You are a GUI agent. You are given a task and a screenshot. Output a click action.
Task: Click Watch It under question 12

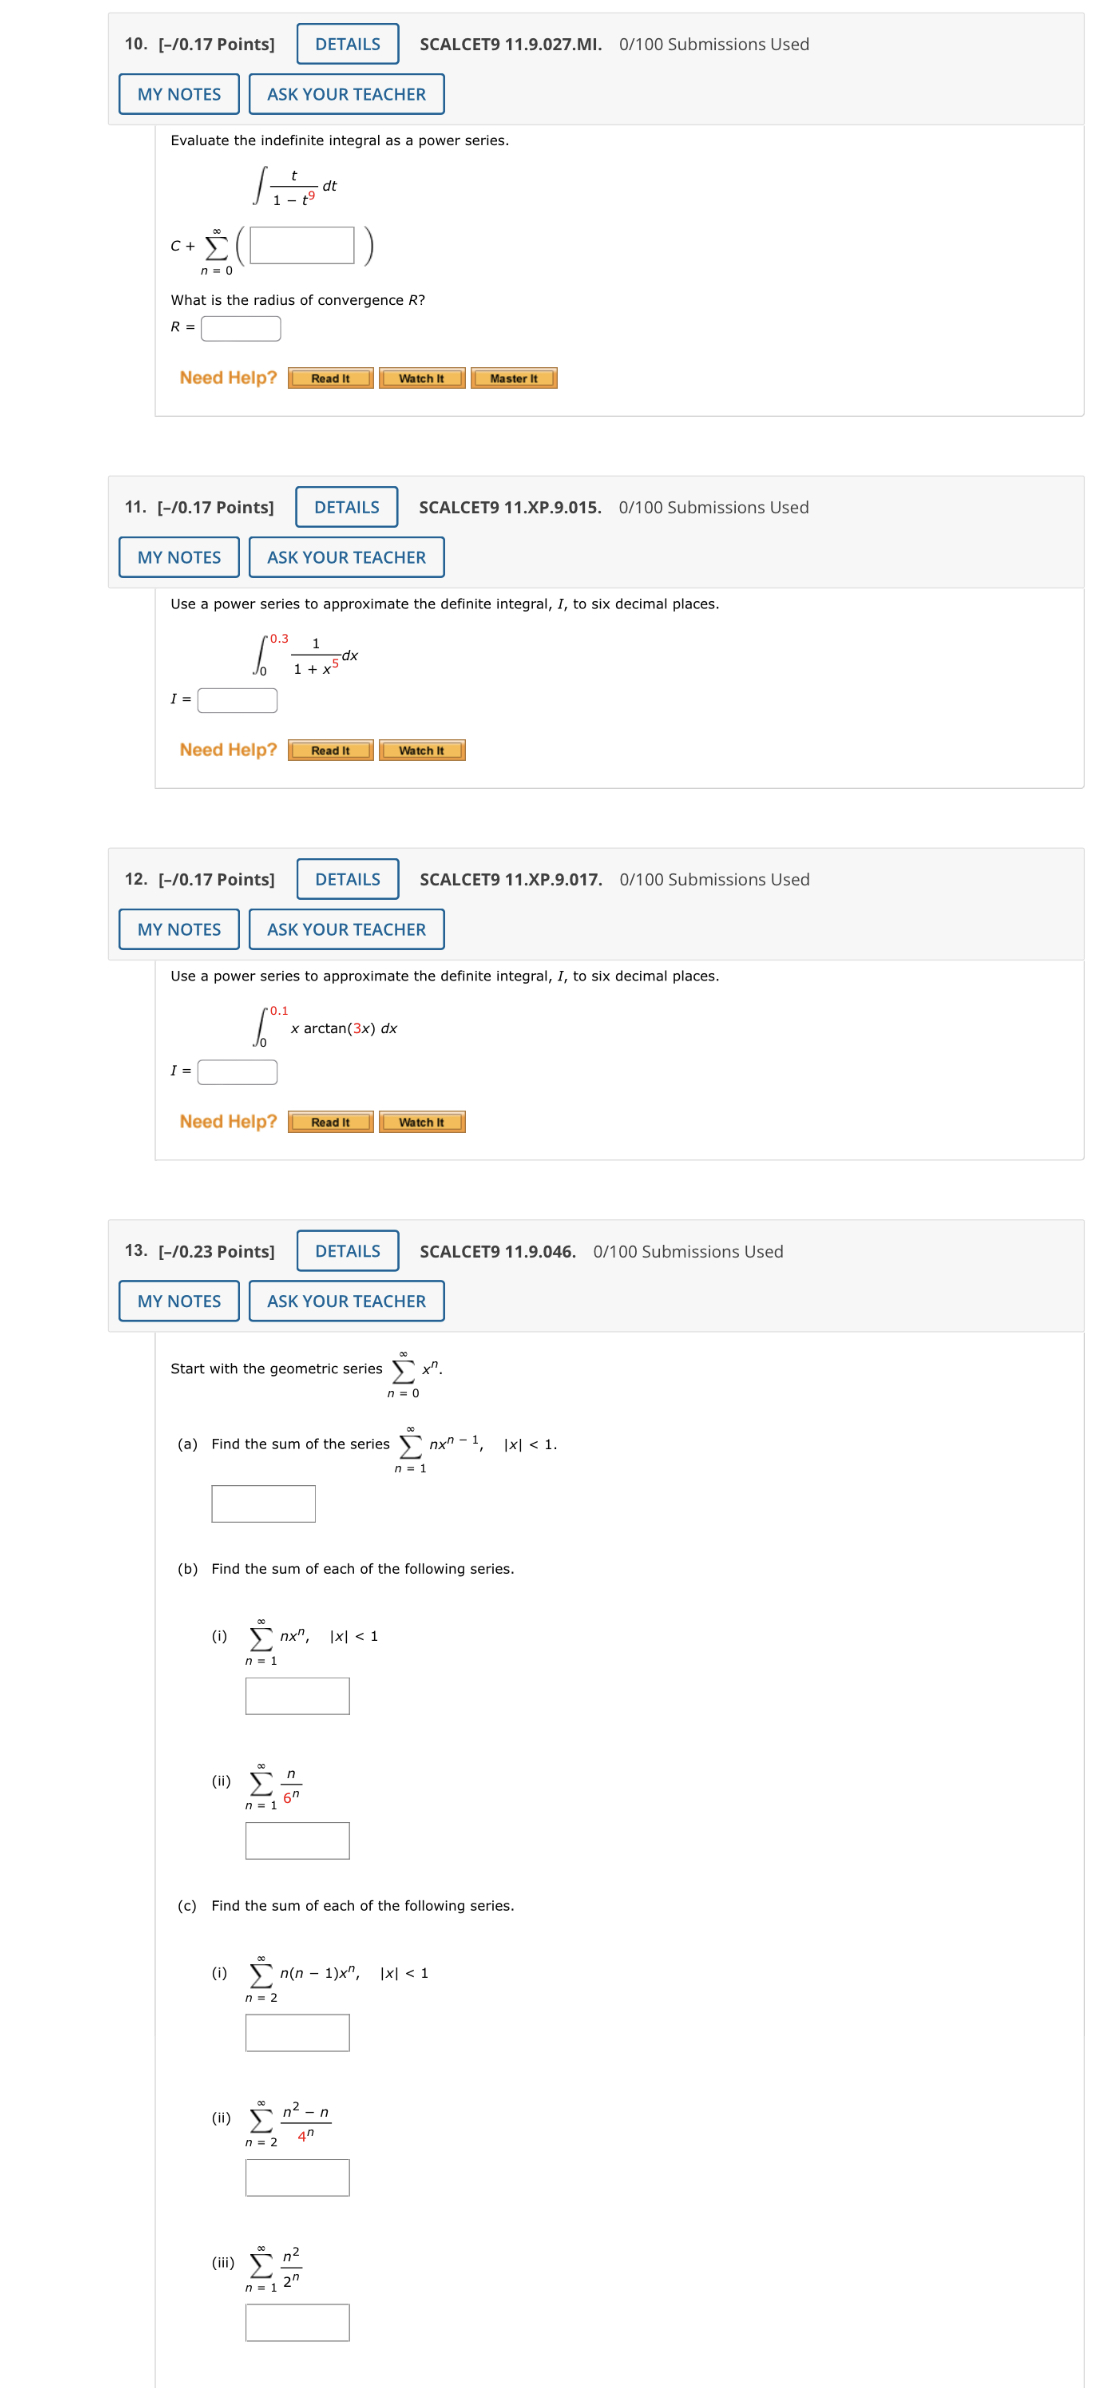(421, 1122)
